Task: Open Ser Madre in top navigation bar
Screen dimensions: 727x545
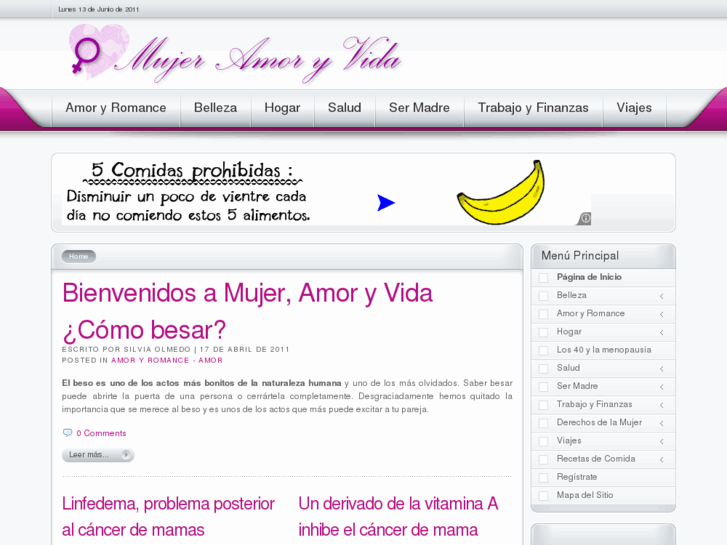Action: click(419, 108)
